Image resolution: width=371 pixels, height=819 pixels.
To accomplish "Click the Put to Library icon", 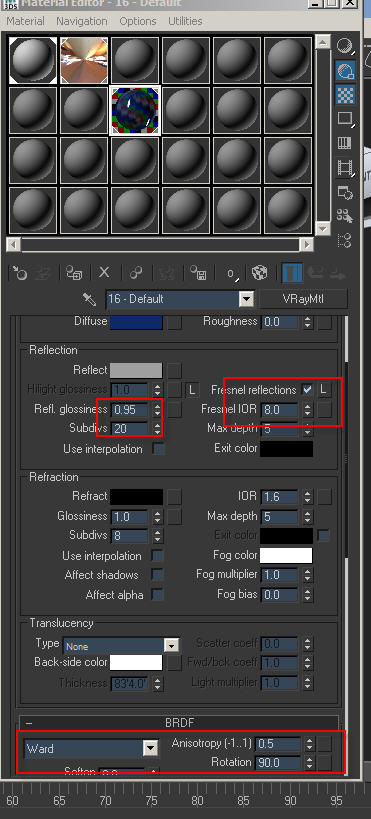I will pos(198,273).
